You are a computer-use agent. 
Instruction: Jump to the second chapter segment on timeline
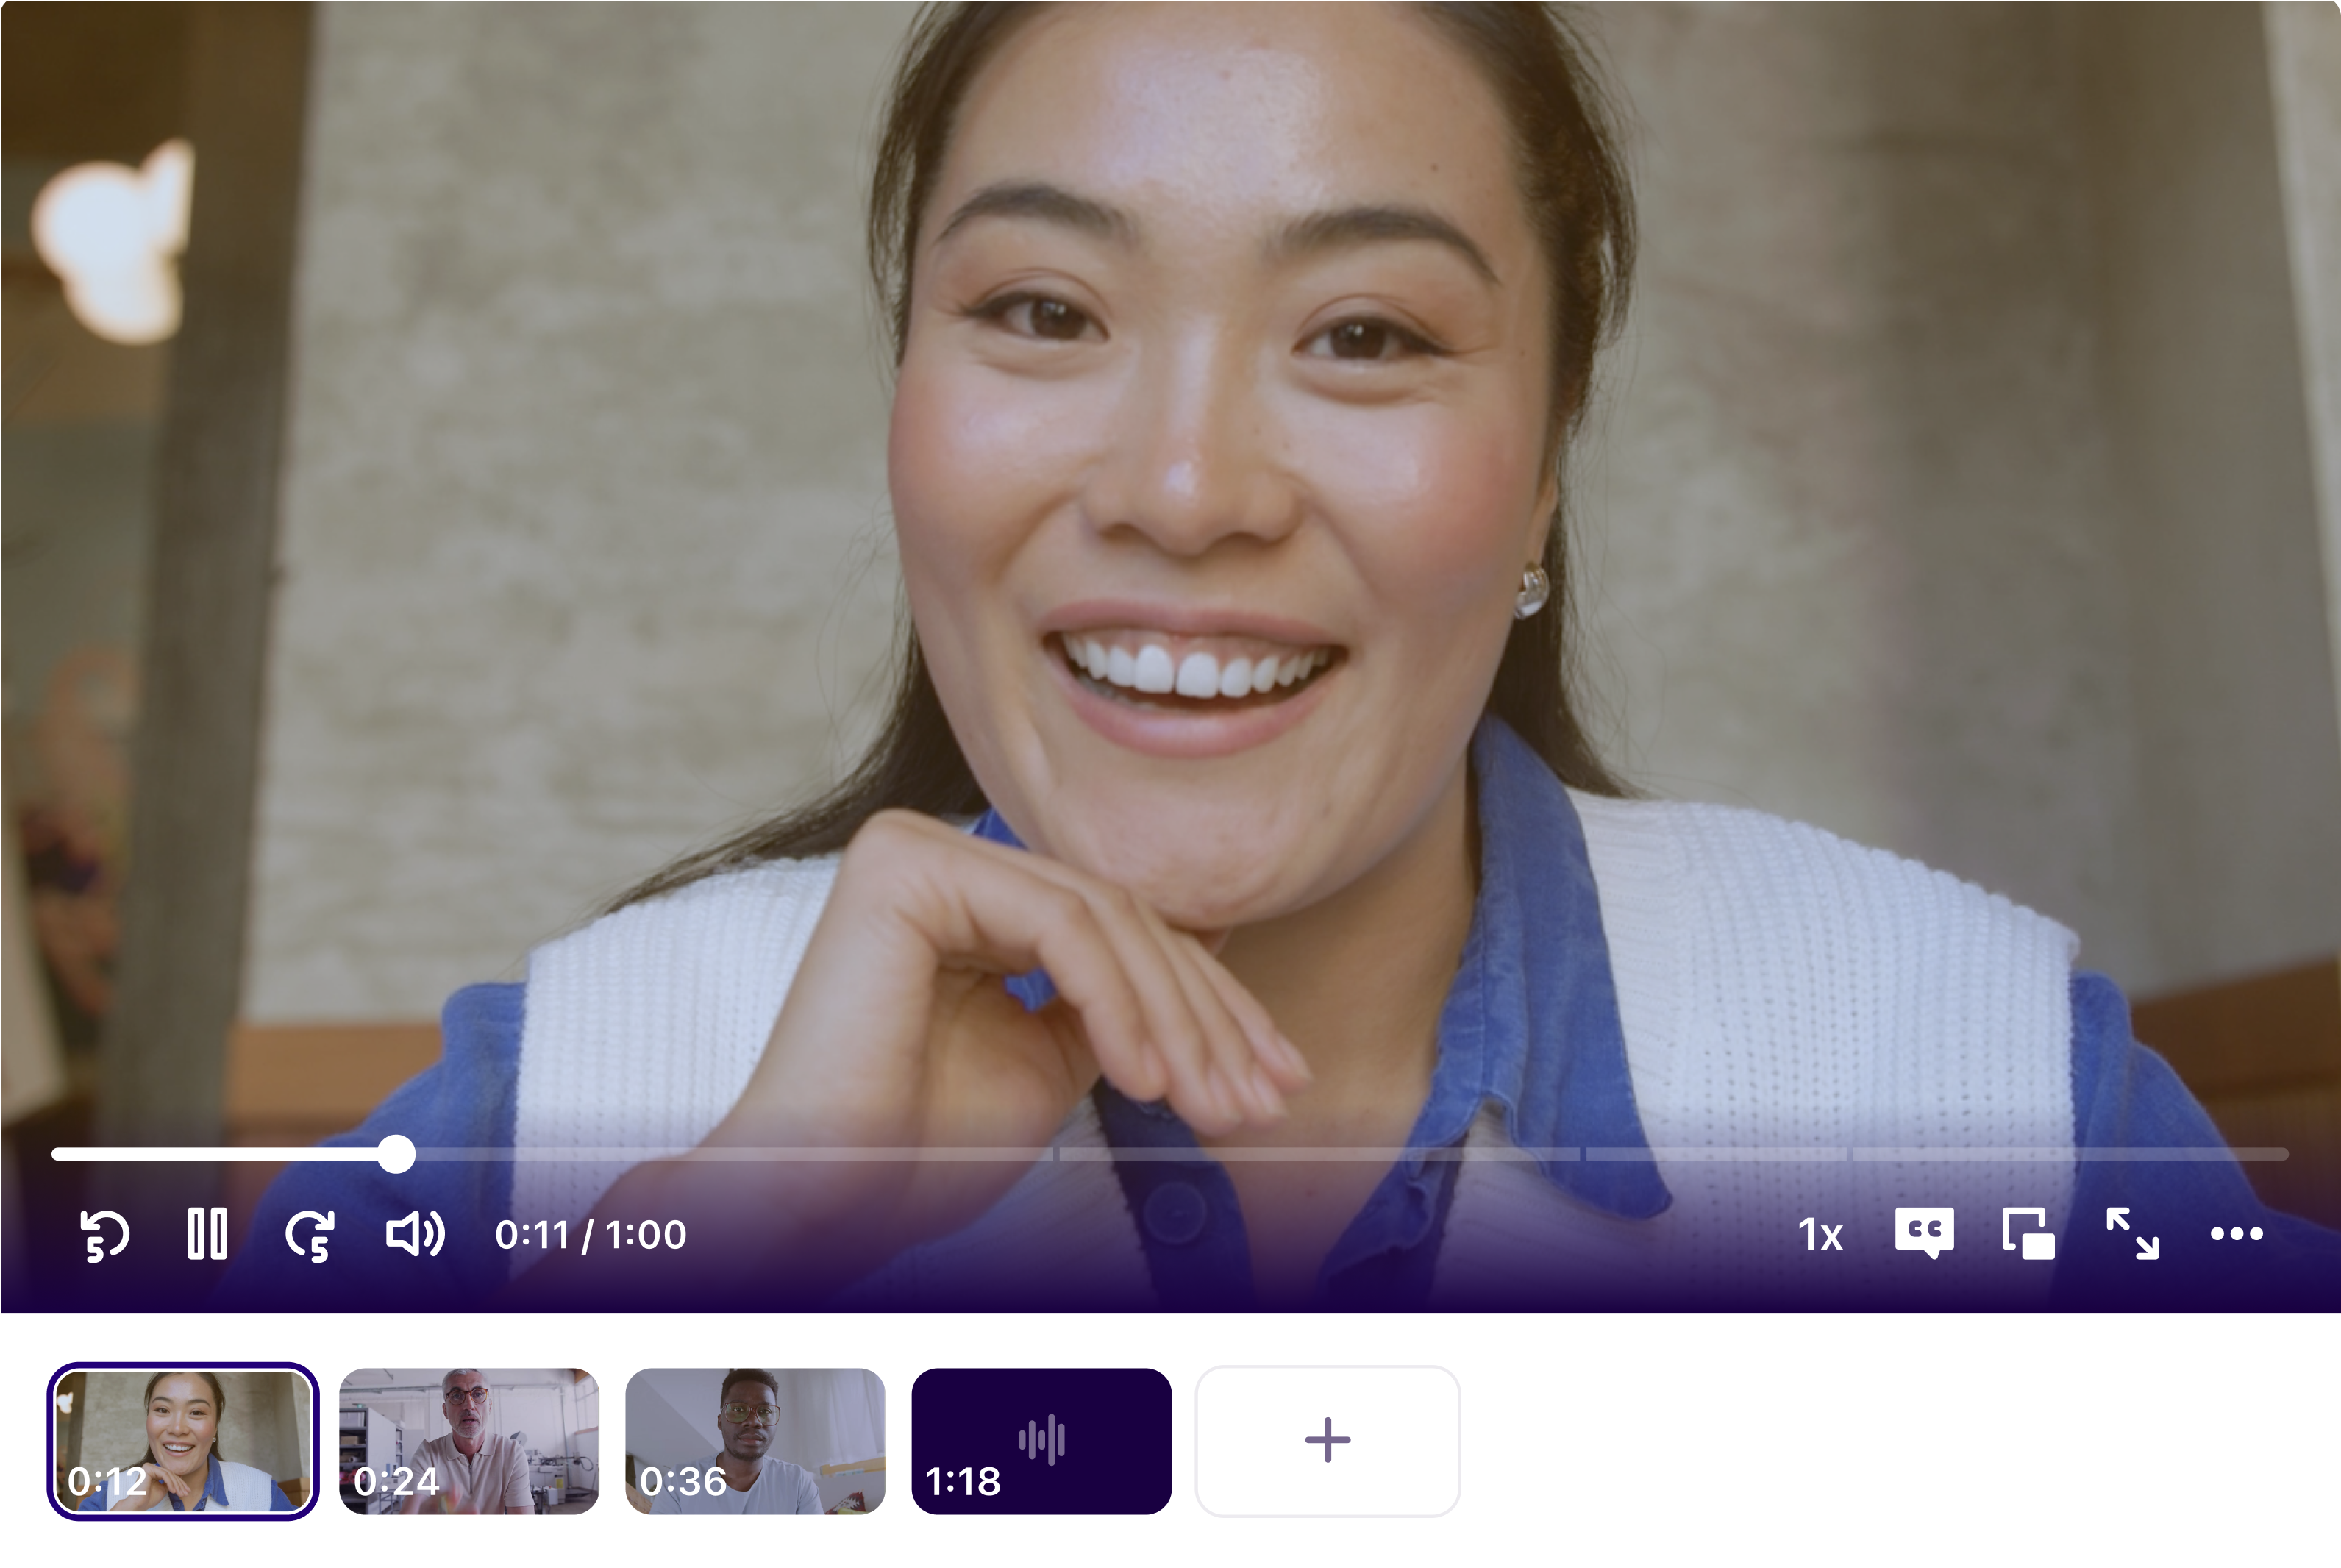[x=1320, y=1154]
